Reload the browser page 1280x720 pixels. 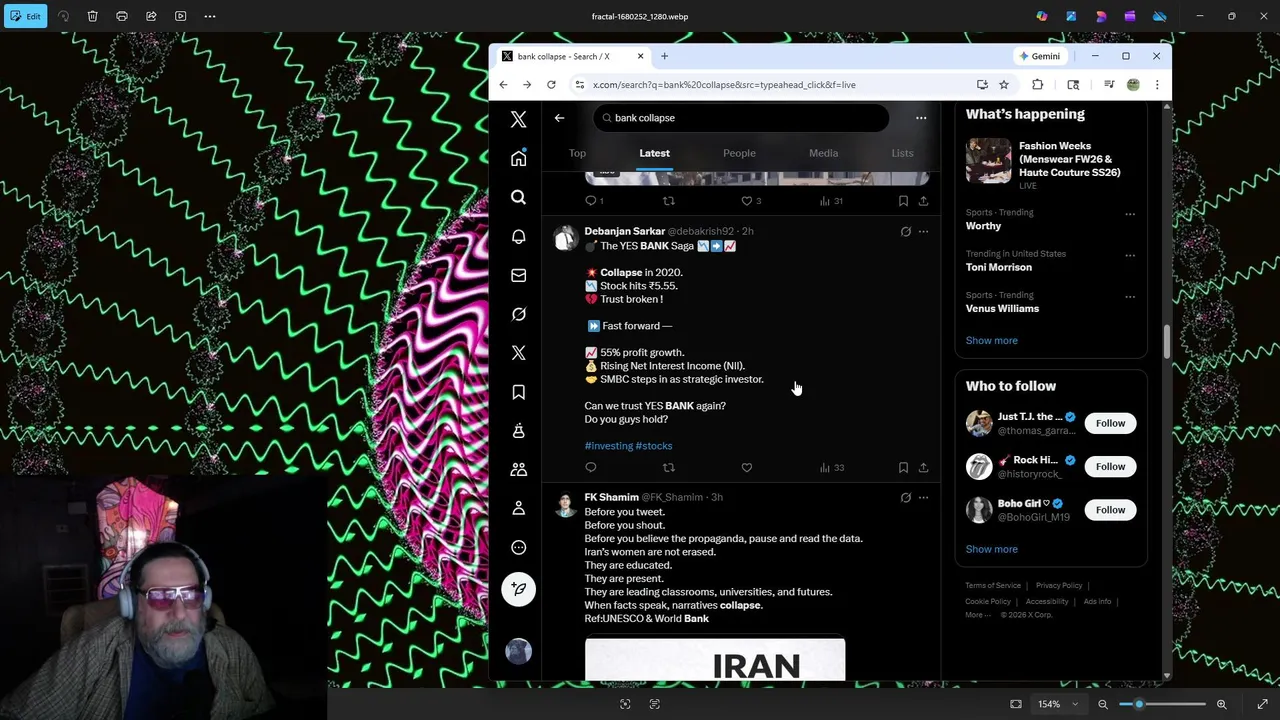551,85
